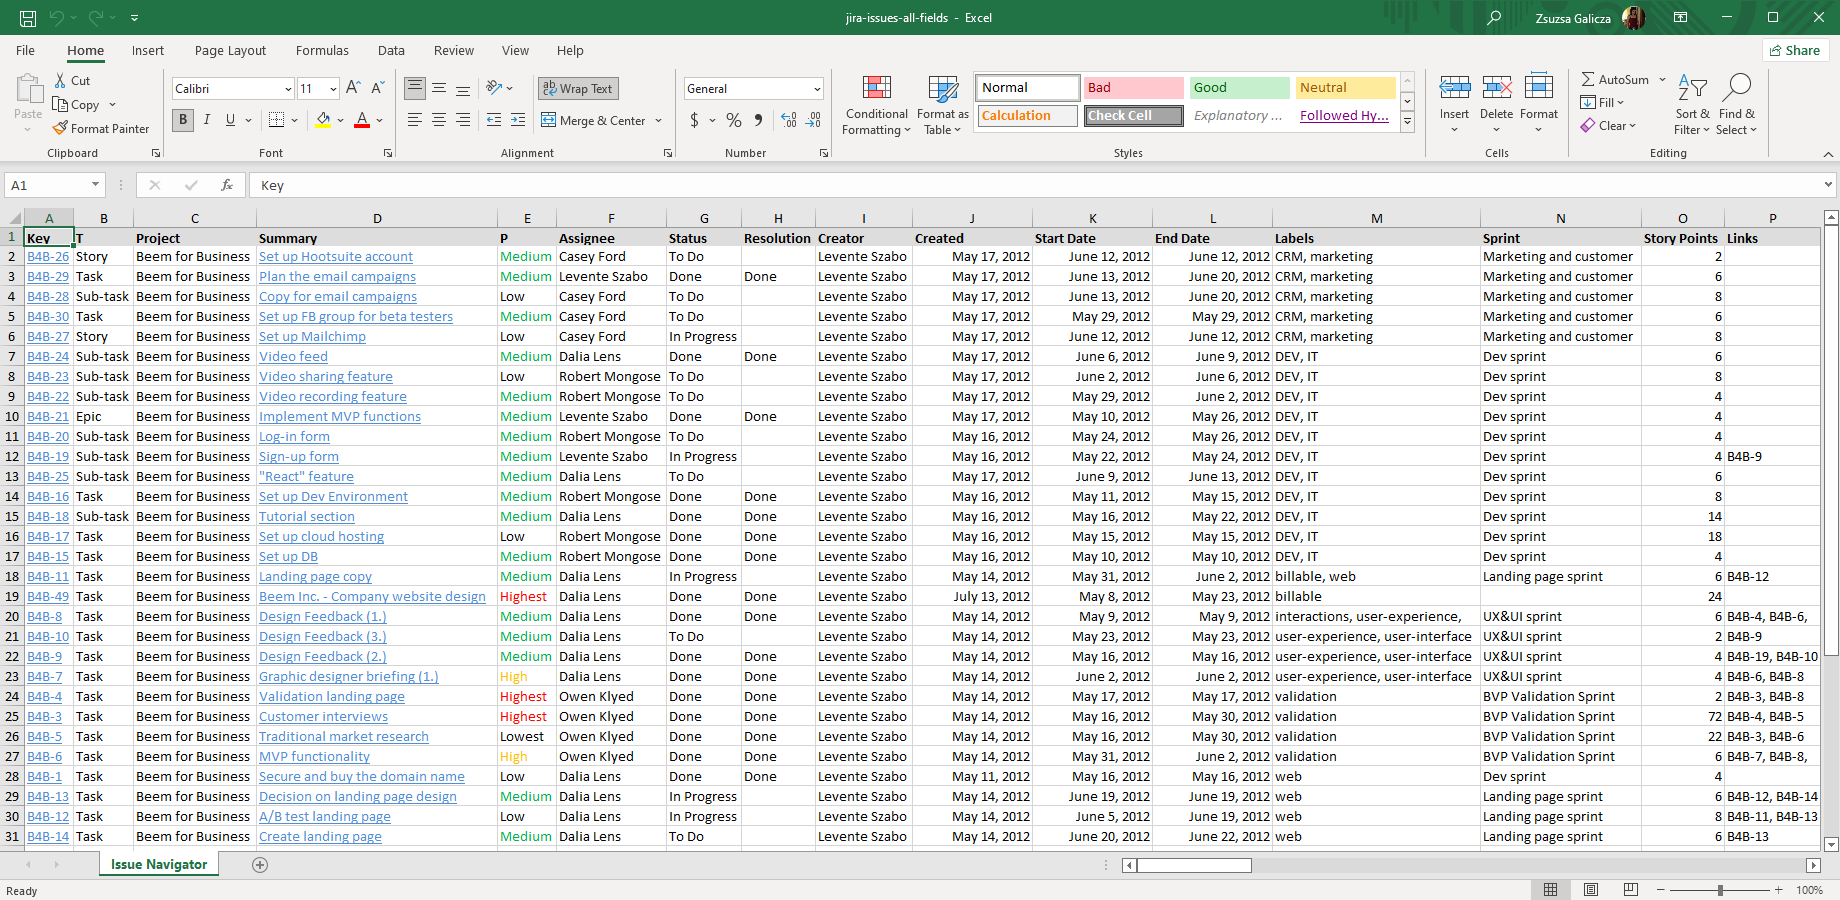Open the Formulas ribbon tab
The width and height of the screenshot is (1840, 900).
coord(322,51)
